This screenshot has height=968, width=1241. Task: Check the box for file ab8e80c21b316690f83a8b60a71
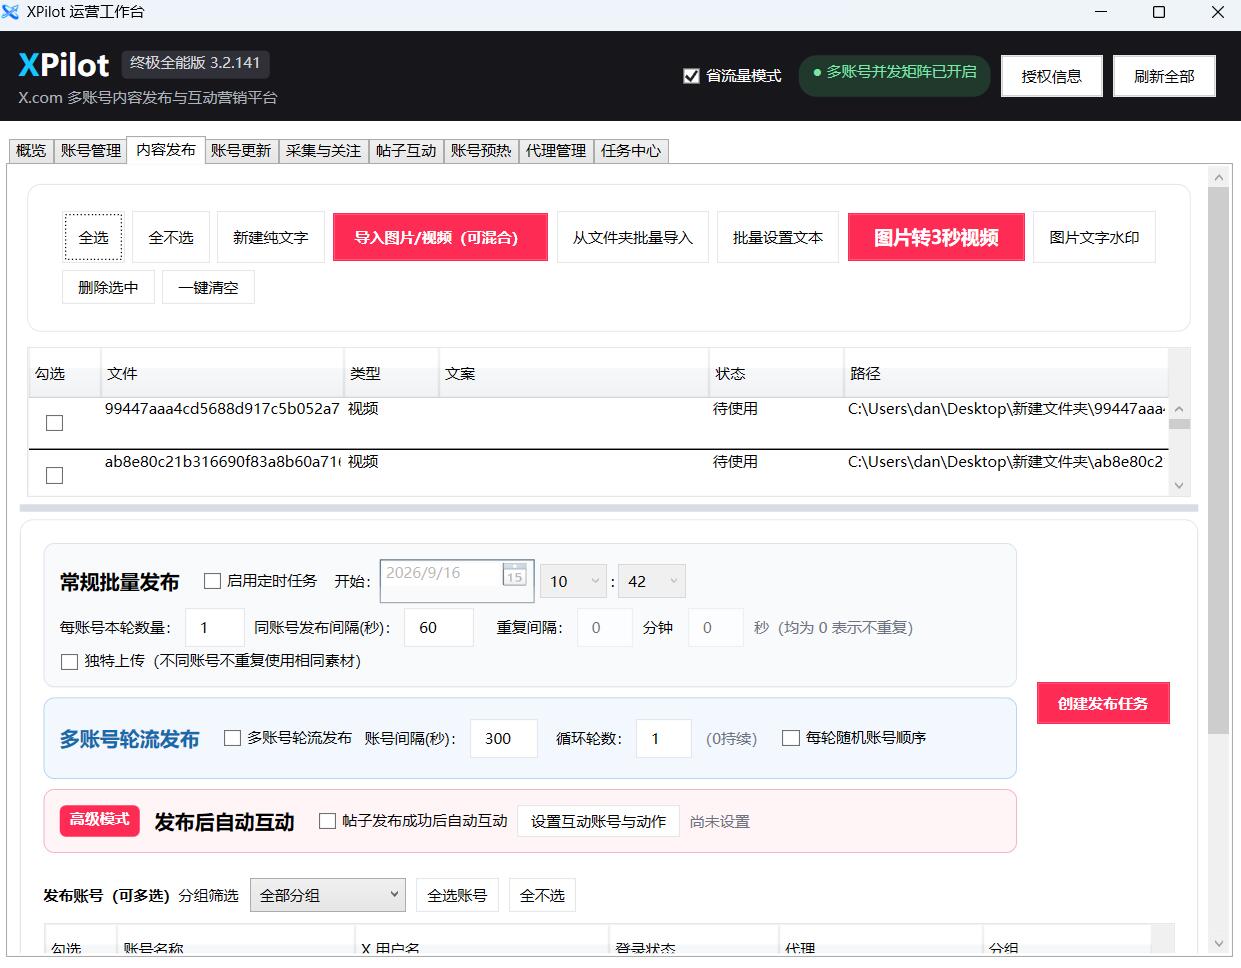(x=55, y=475)
